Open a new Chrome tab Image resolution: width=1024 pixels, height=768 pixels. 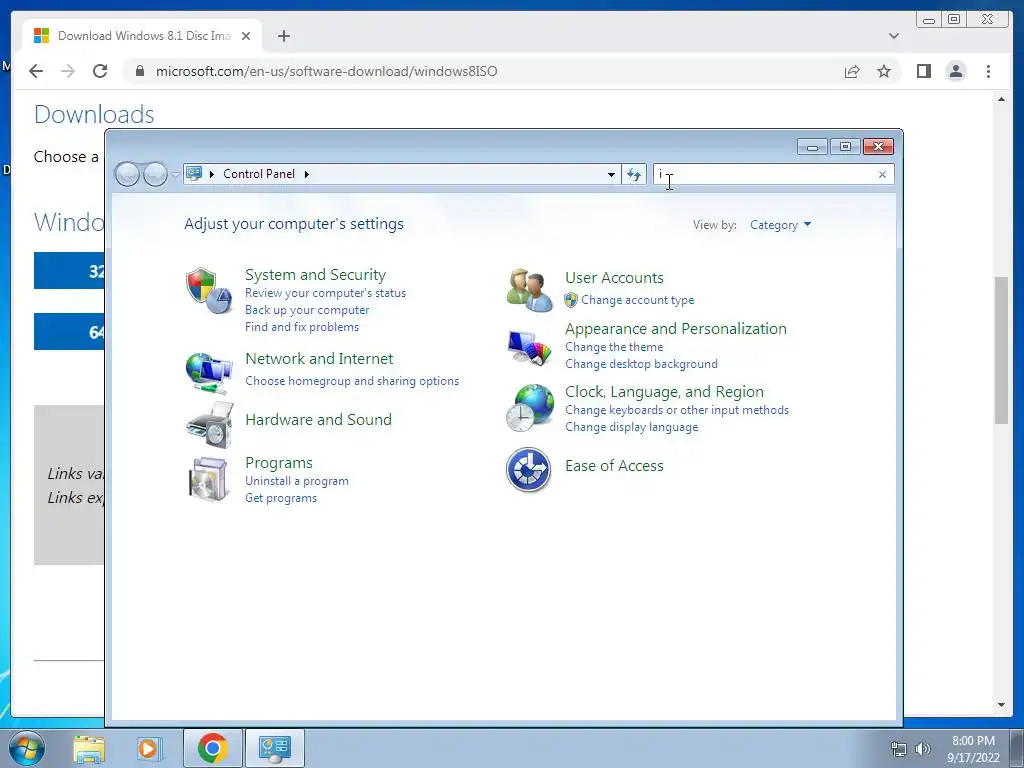(x=283, y=36)
